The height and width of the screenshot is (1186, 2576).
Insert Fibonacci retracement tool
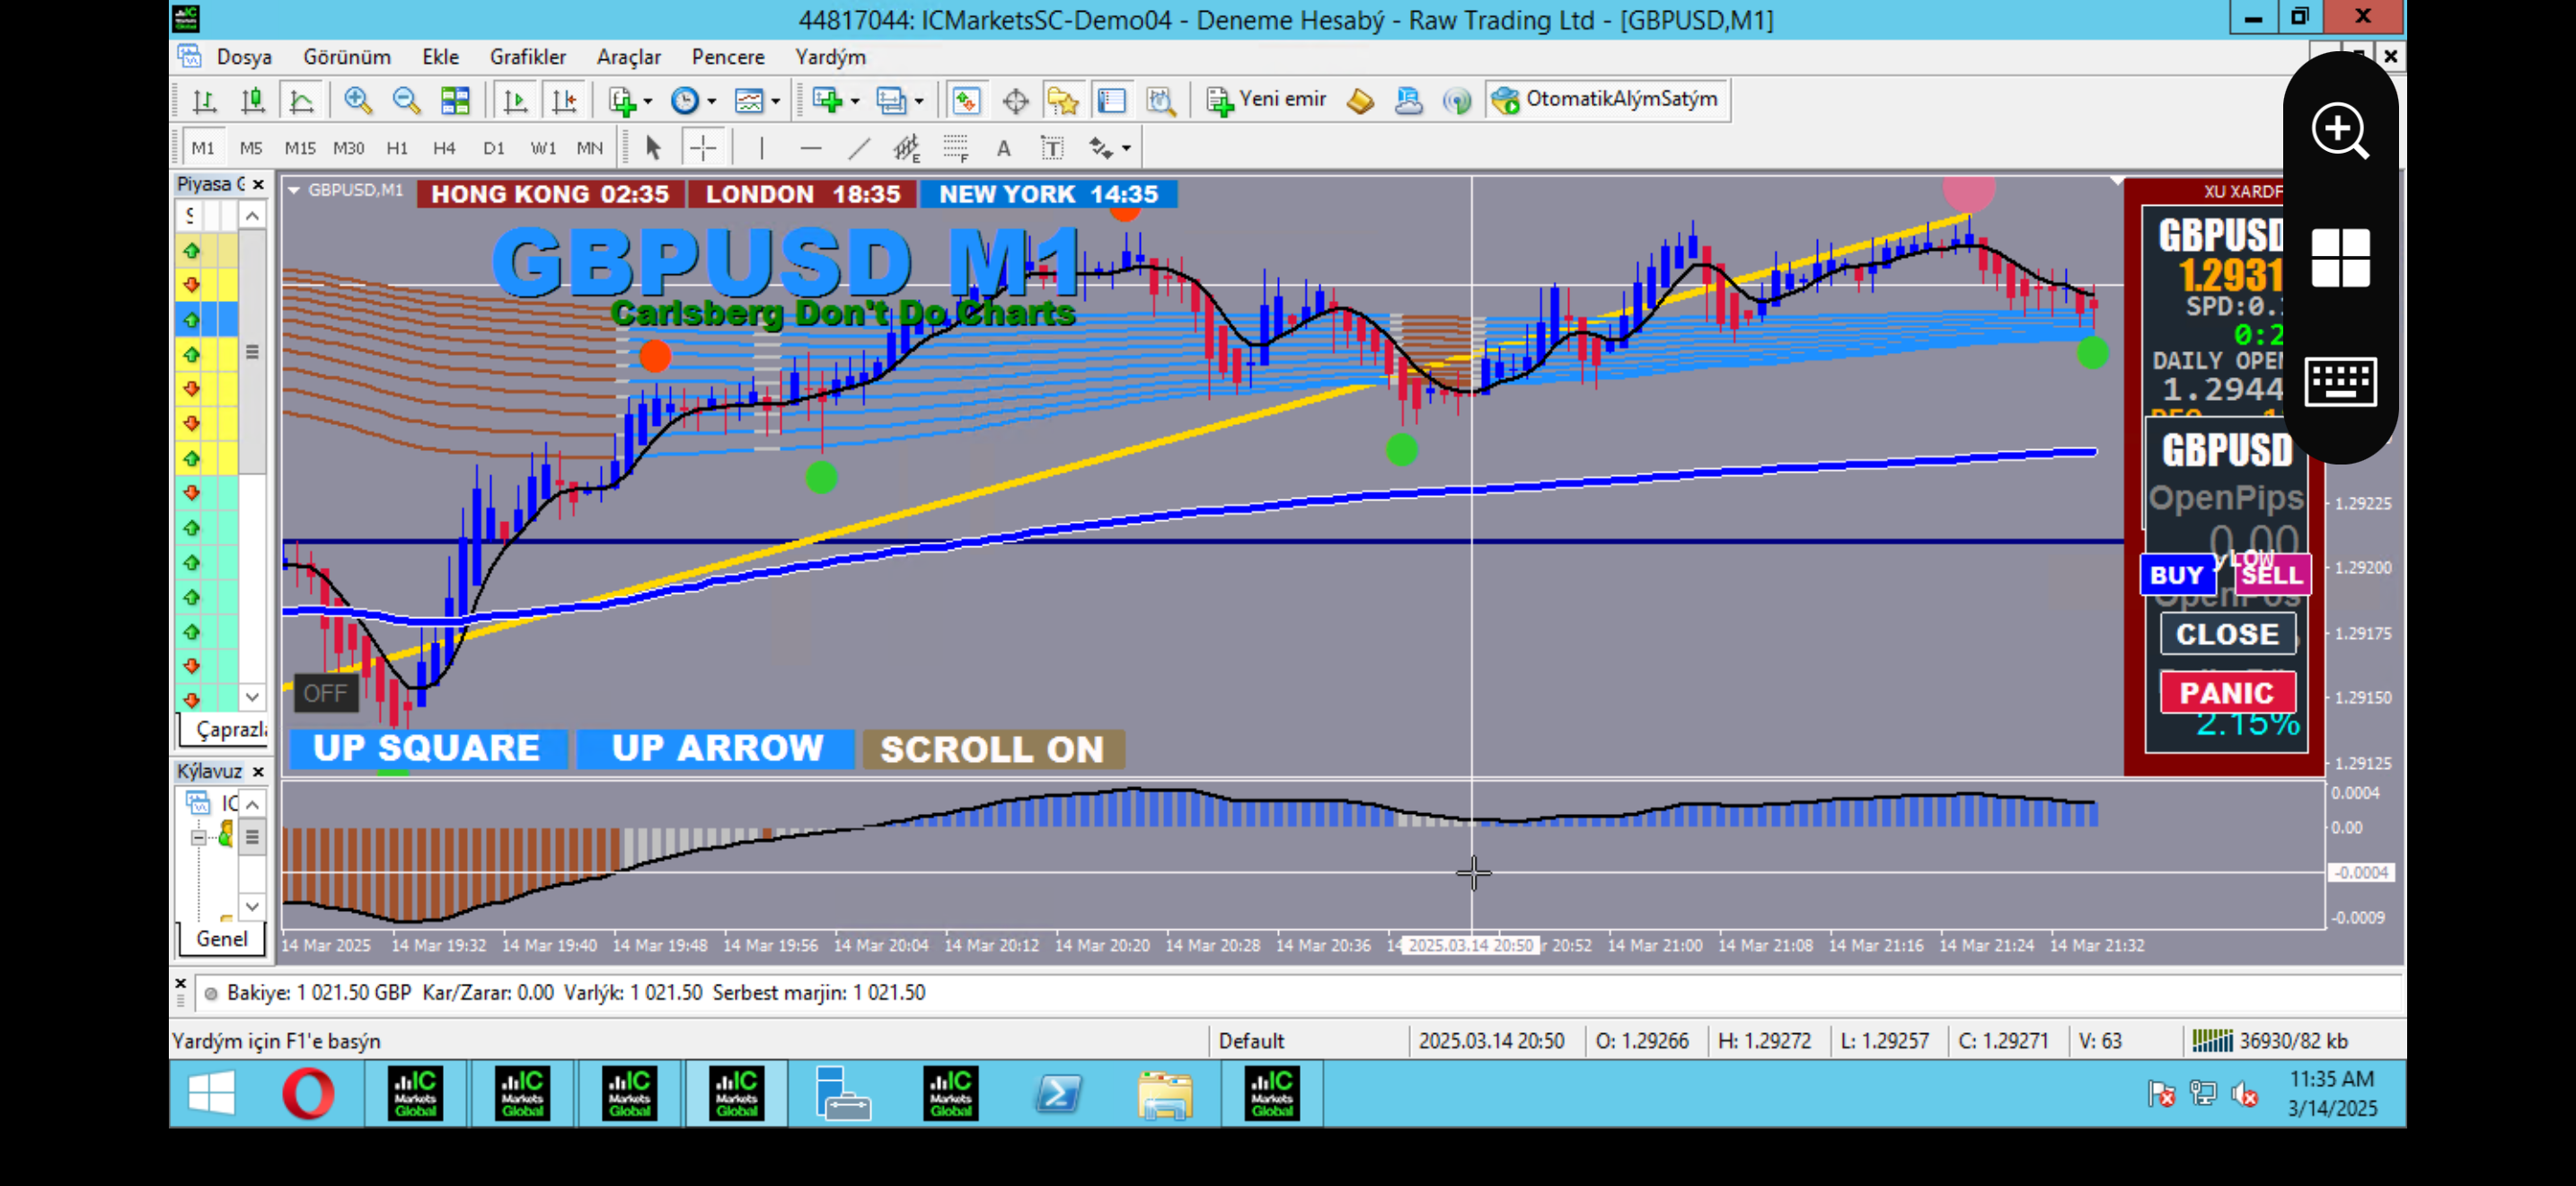pos(955,149)
